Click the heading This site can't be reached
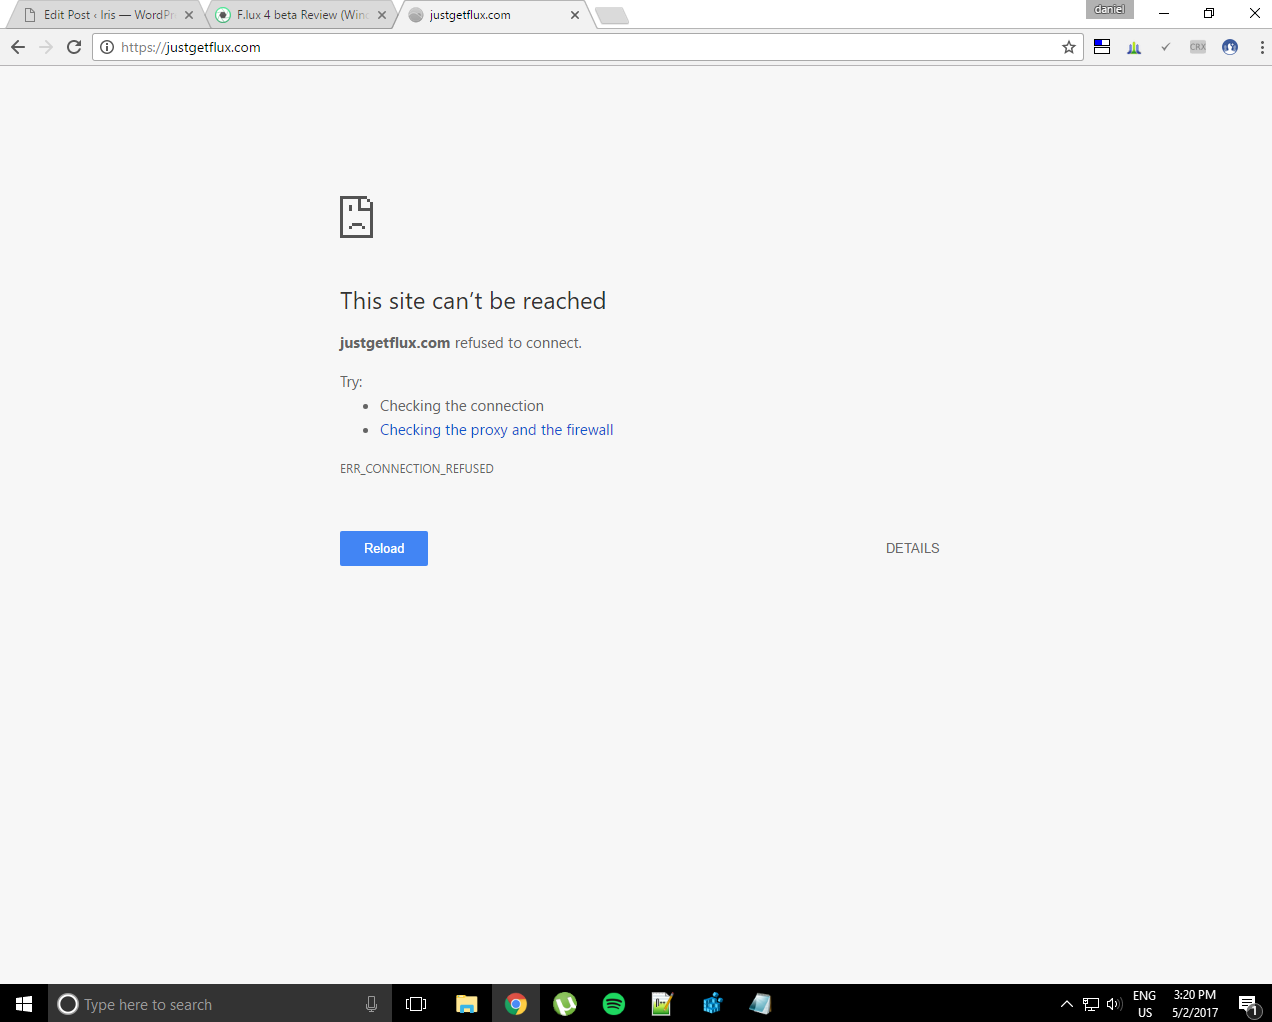 [473, 301]
